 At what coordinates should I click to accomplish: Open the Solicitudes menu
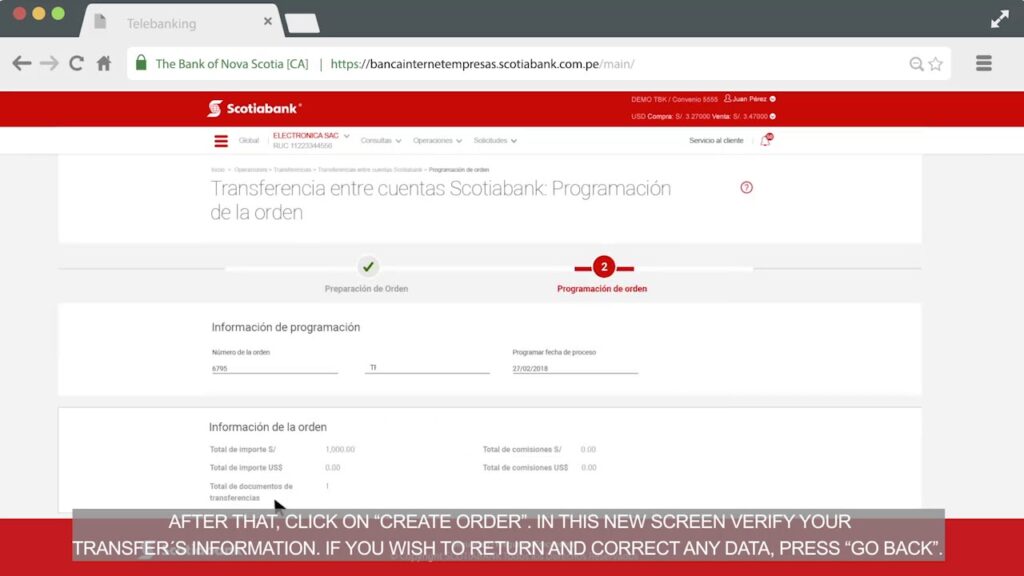(x=495, y=141)
